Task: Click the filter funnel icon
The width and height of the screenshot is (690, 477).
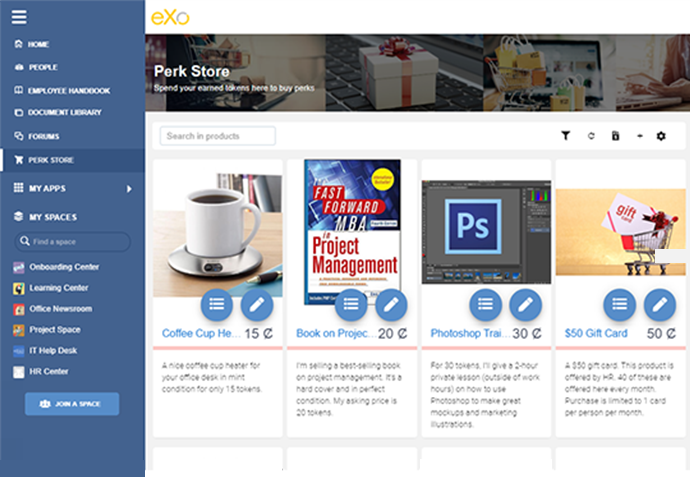Action: click(566, 136)
